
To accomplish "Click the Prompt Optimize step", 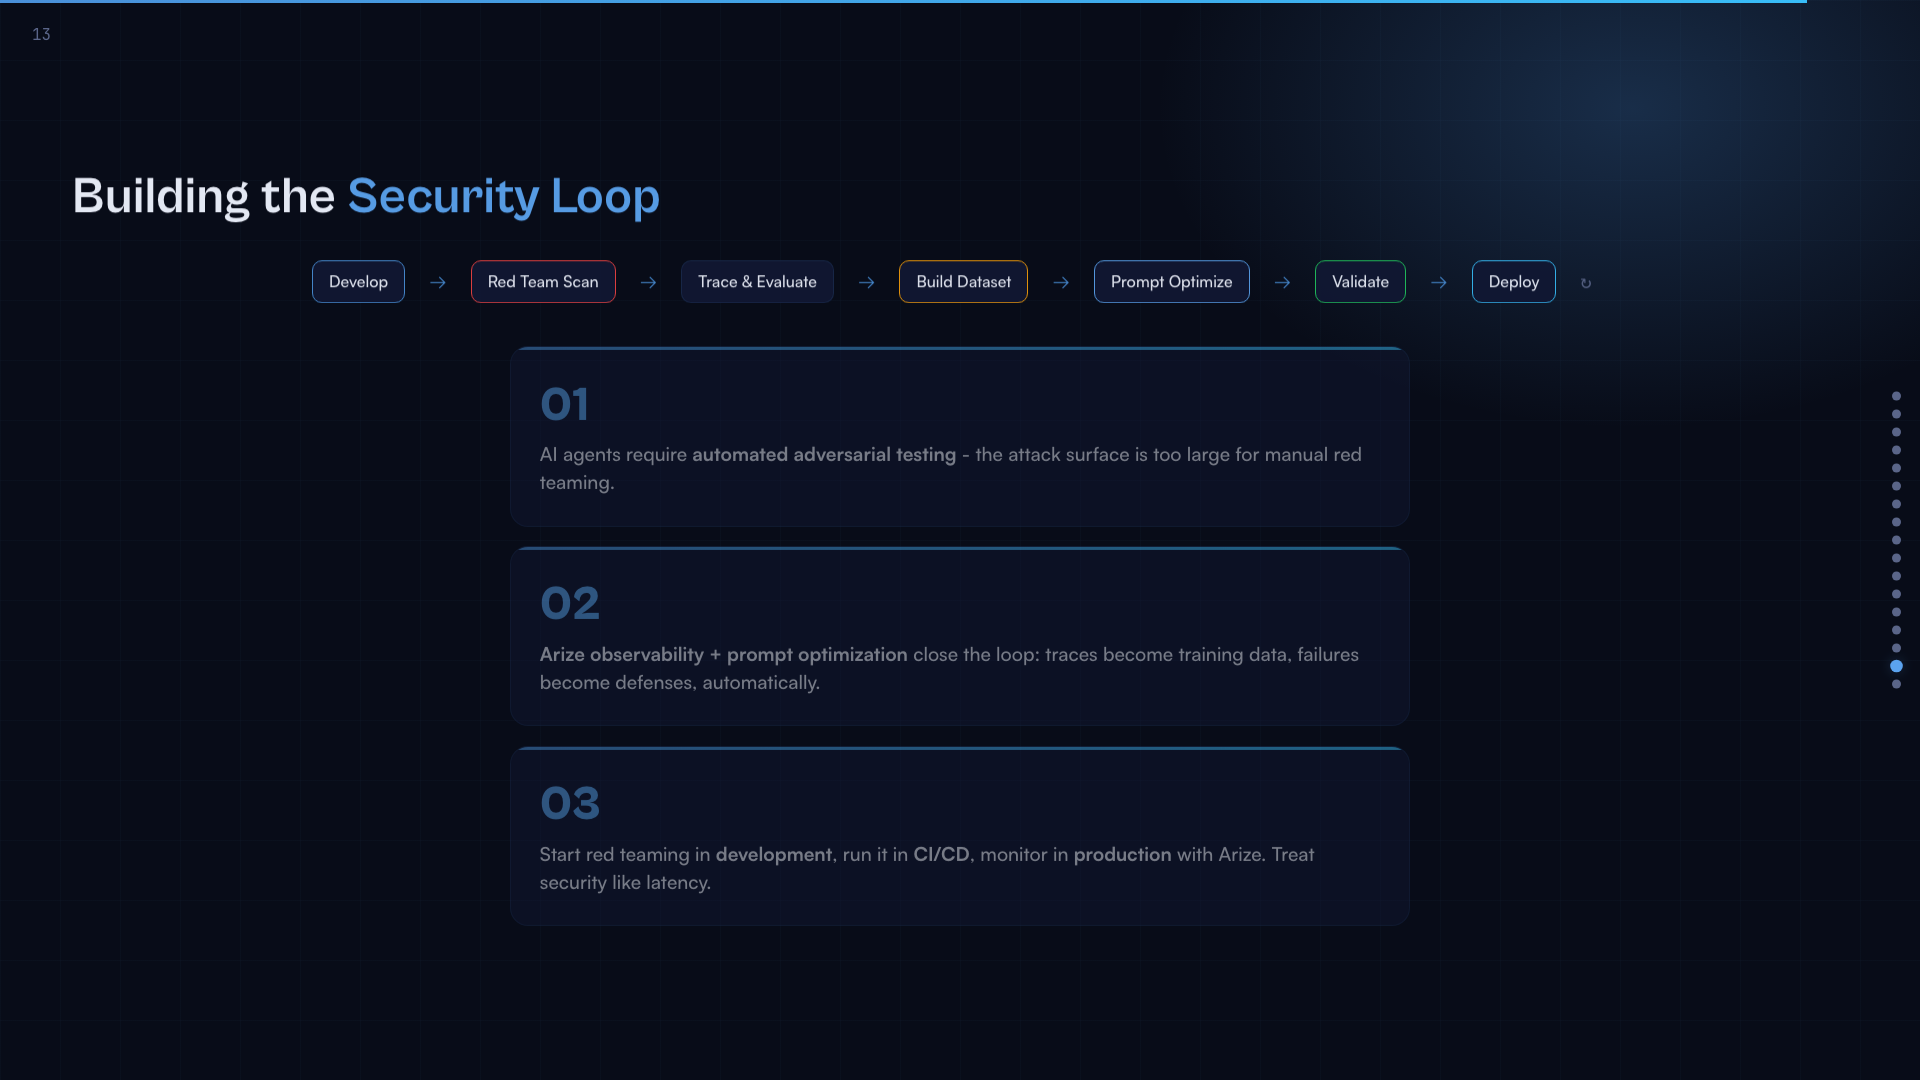I will click(1171, 282).
